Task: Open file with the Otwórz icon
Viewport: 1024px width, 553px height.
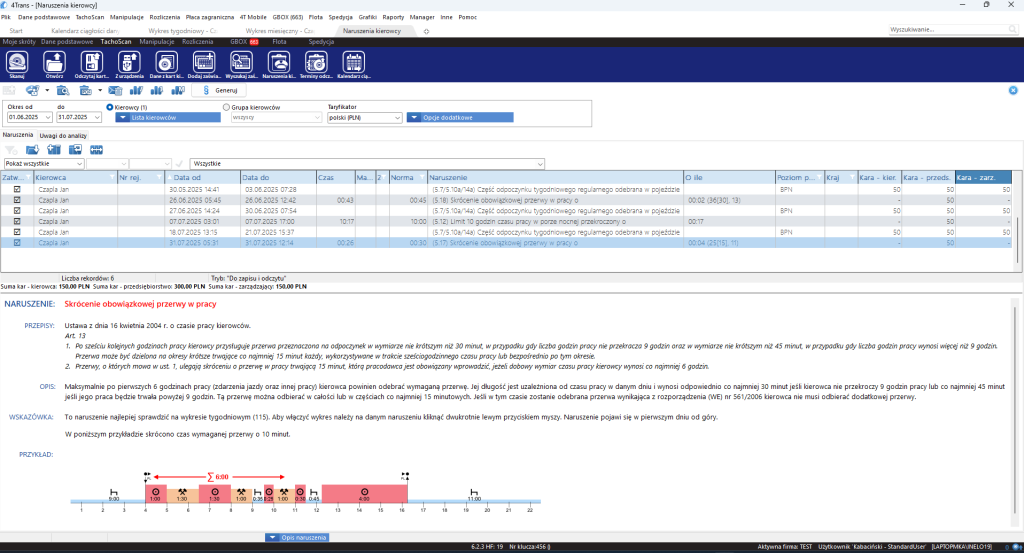Action: click(x=54, y=65)
